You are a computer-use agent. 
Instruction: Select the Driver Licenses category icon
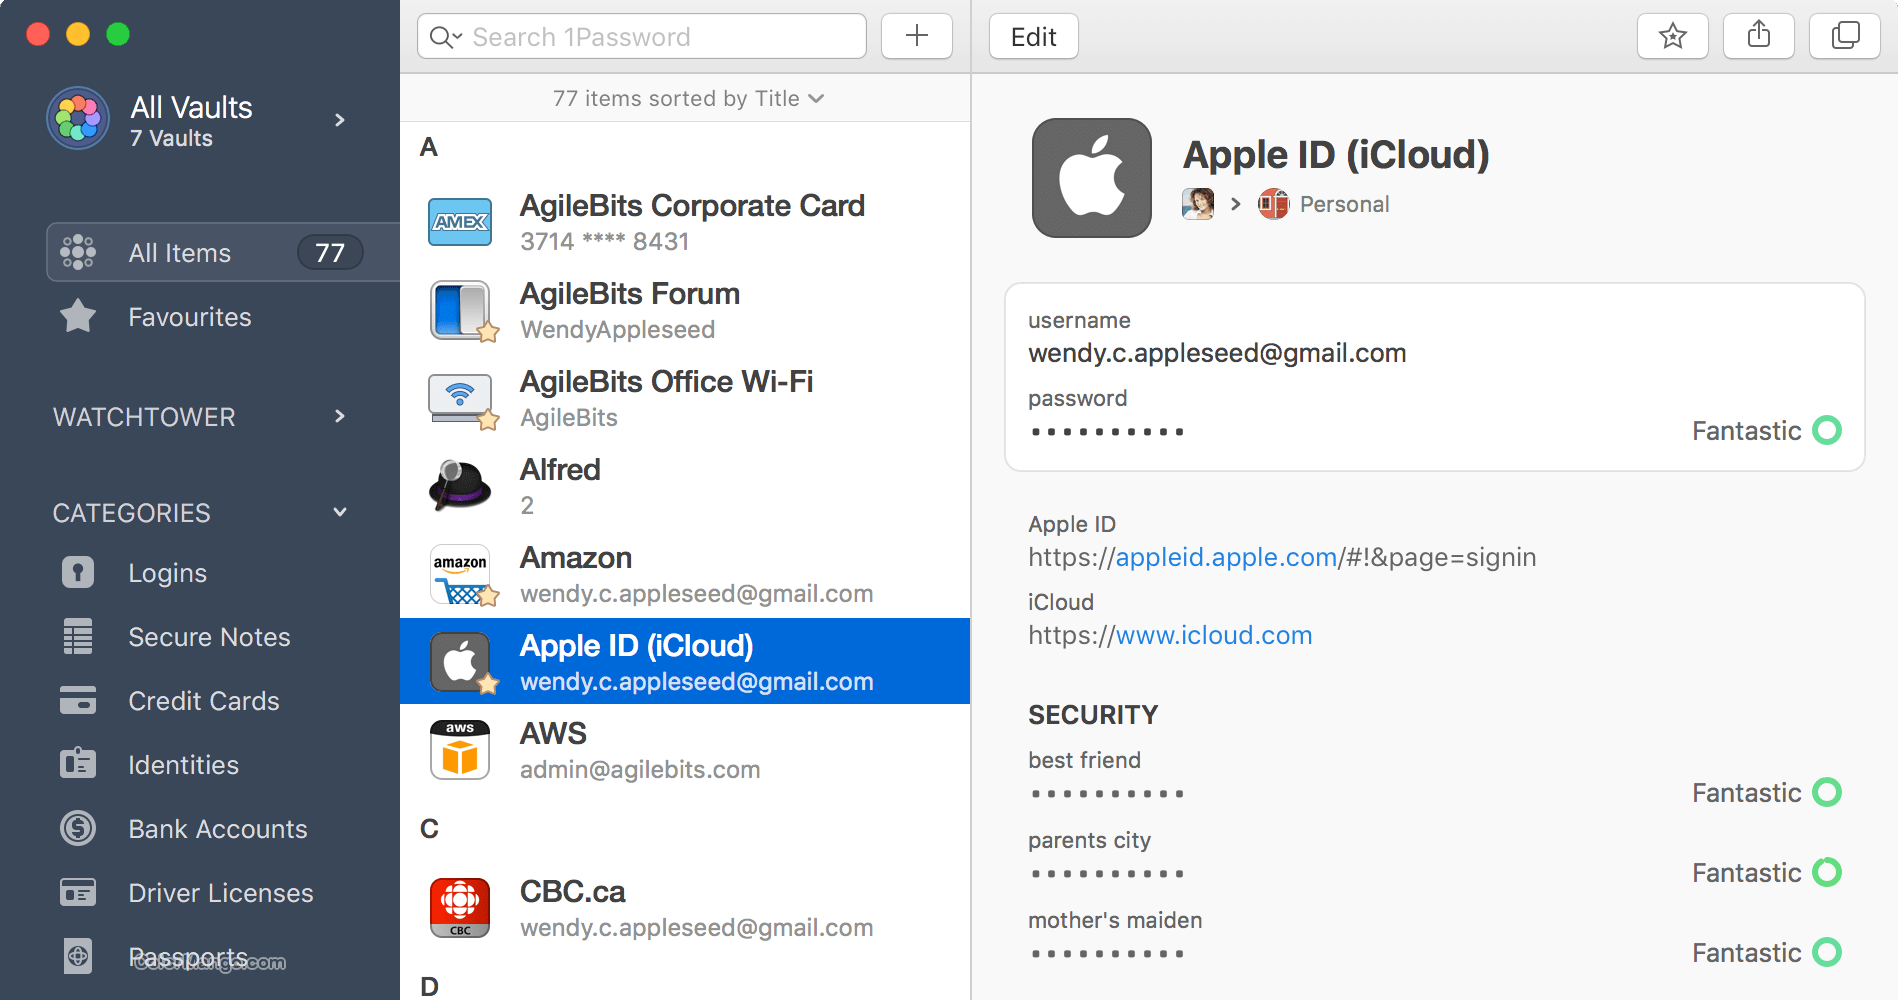tap(77, 892)
